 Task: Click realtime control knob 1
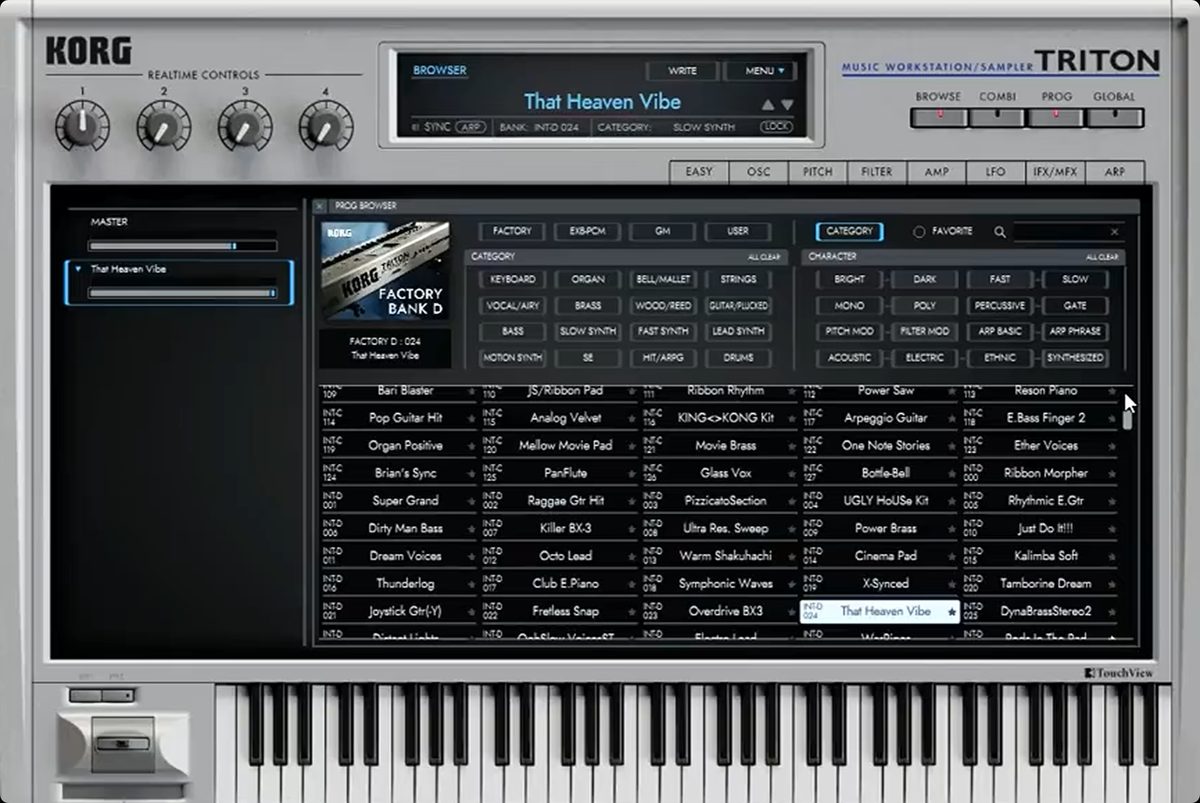coord(83,126)
